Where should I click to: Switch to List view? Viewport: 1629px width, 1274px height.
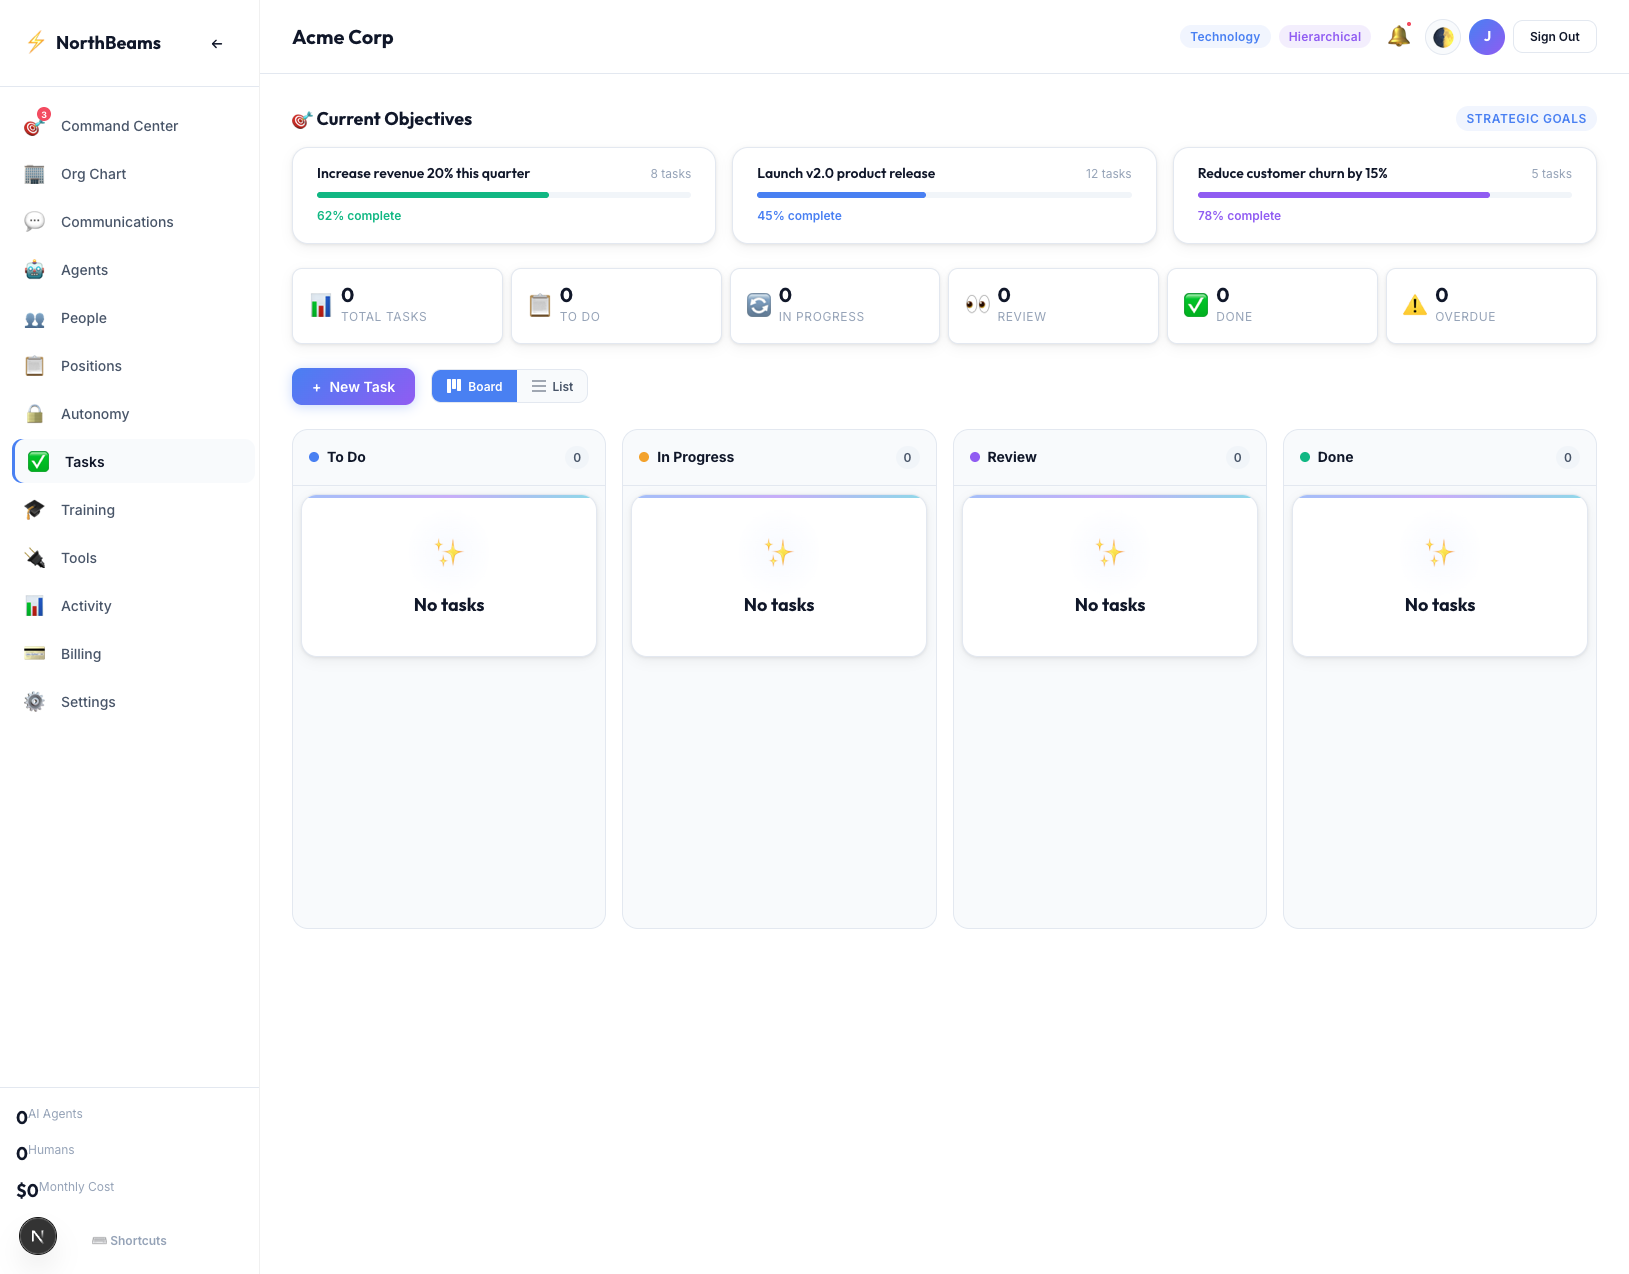coord(552,386)
